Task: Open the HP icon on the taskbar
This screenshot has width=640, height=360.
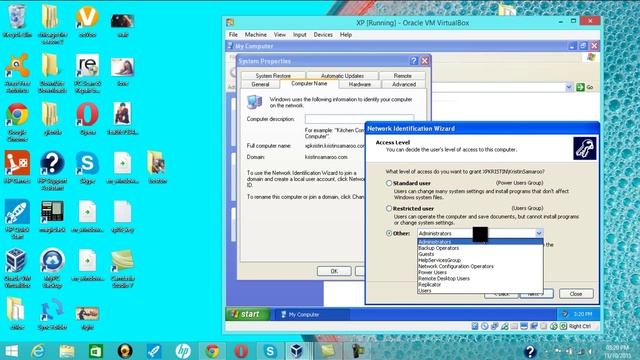Action: pos(183,351)
